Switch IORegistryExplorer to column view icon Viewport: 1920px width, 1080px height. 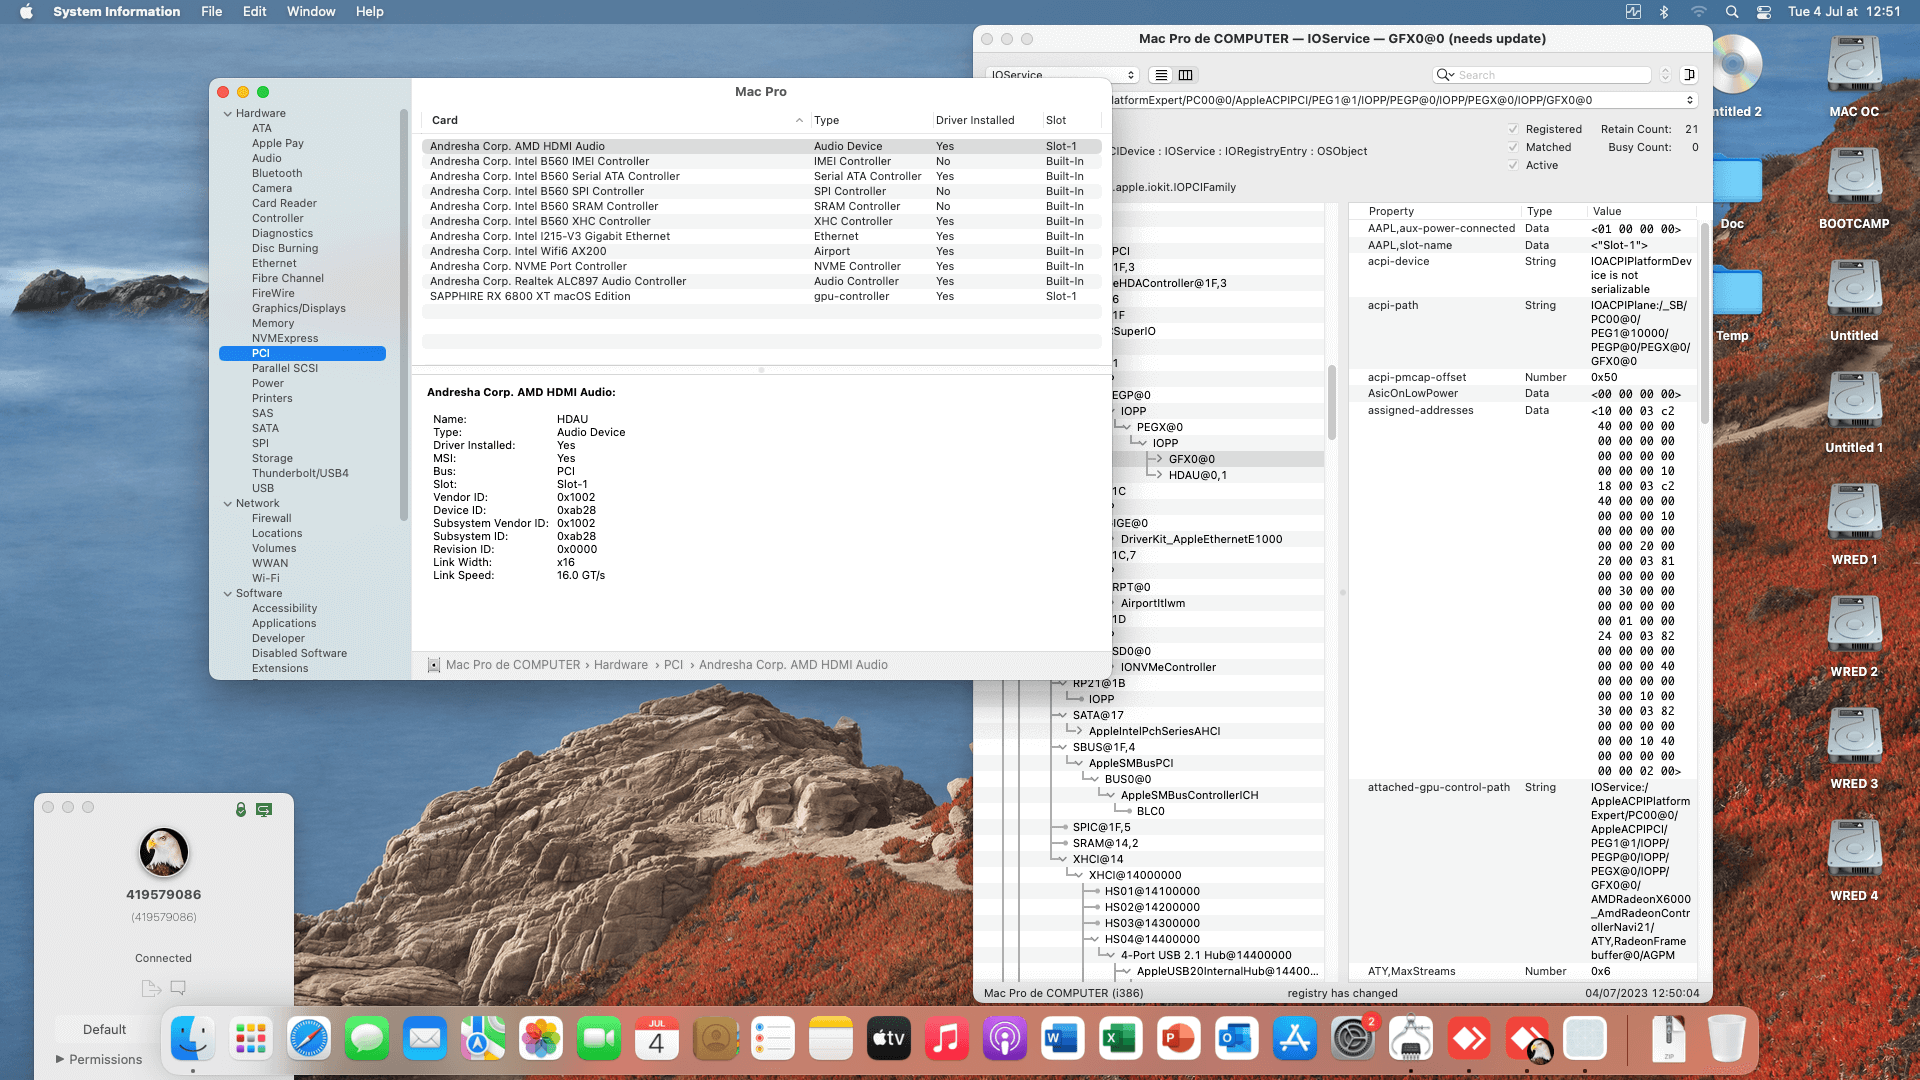pos(1186,75)
